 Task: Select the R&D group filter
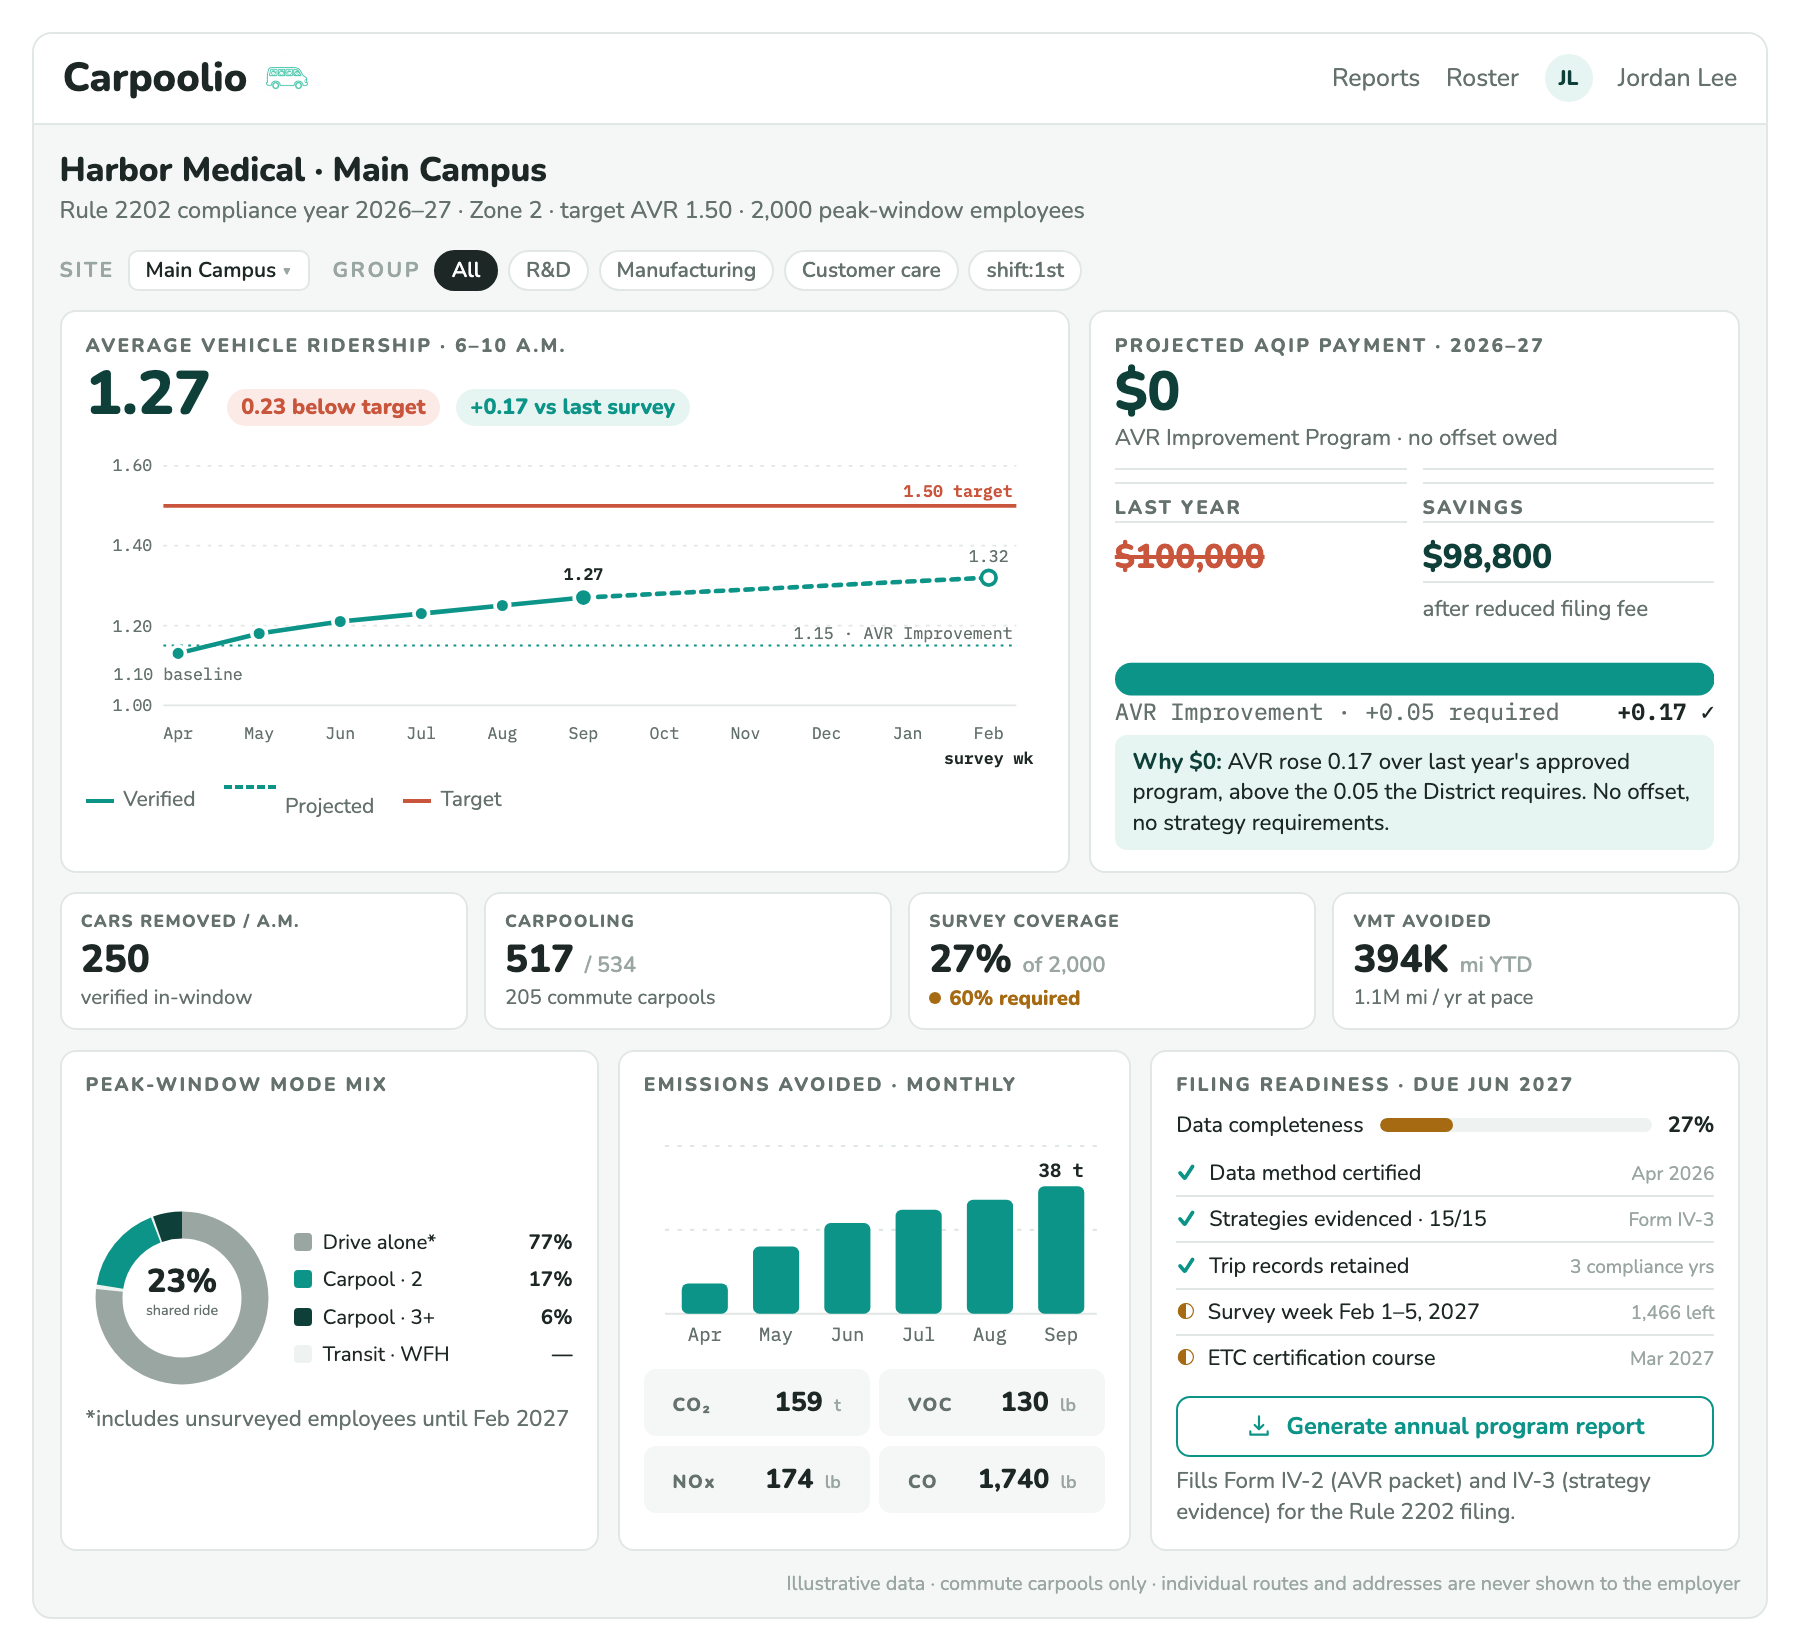tap(548, 270)
